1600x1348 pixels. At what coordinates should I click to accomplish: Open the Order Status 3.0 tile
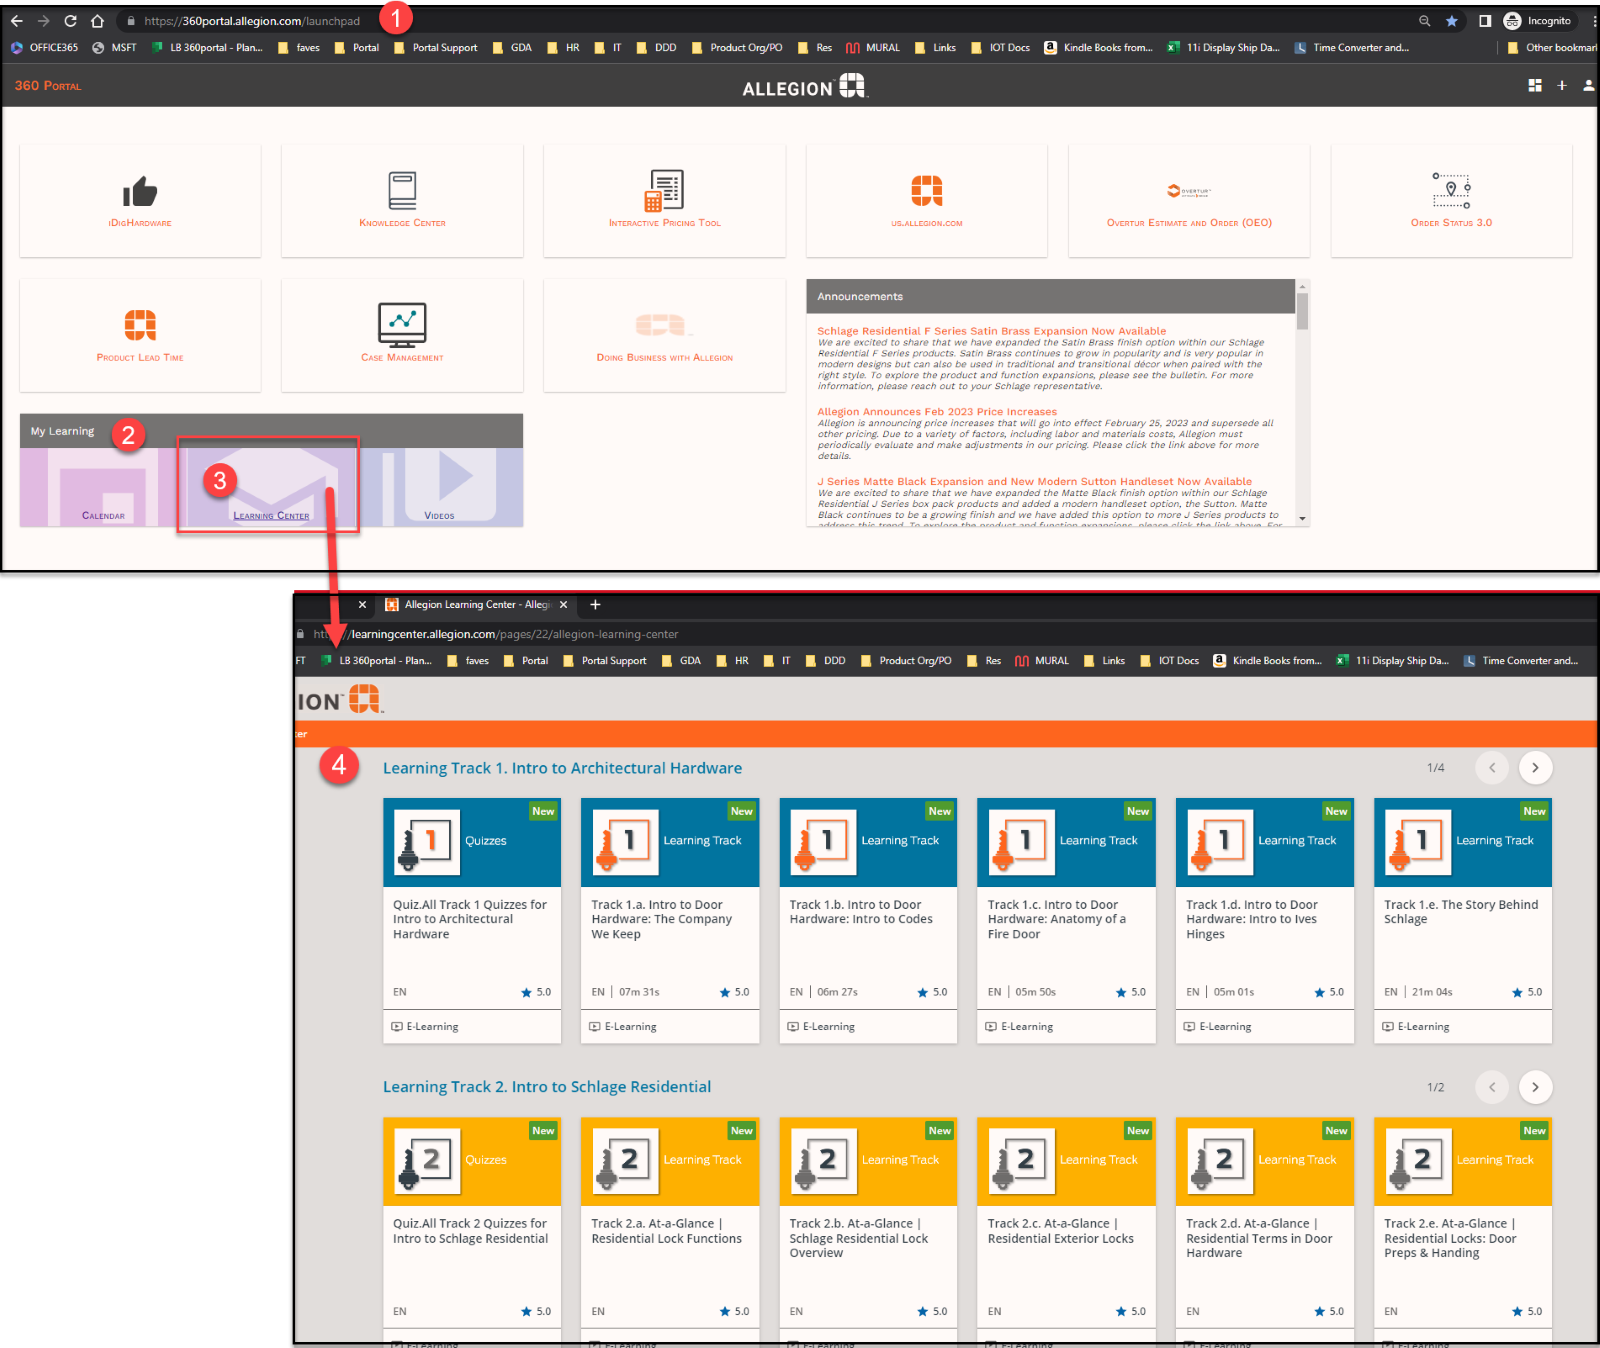click(1451, 201)
